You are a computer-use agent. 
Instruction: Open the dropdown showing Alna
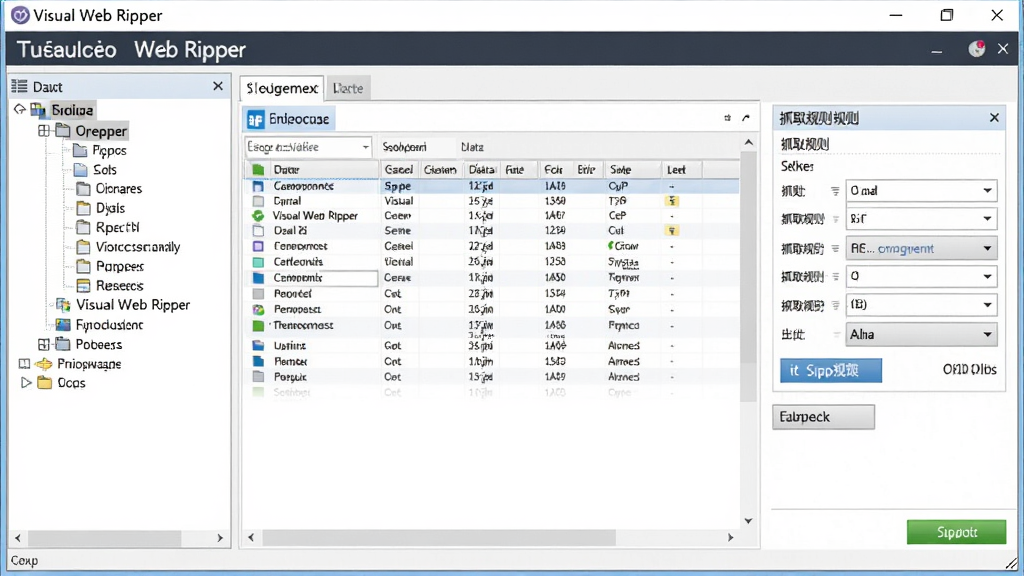921,334
